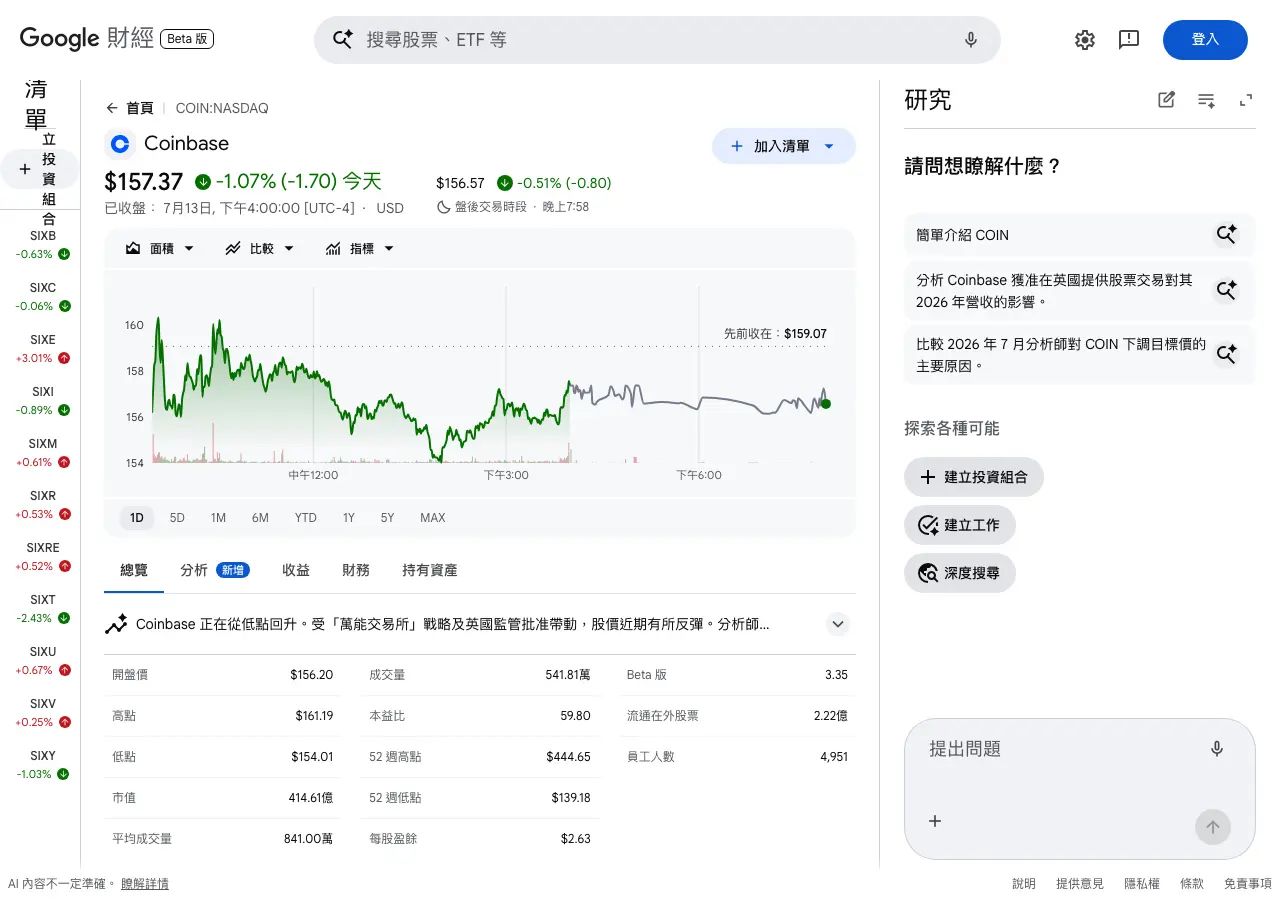Click the voice search microphone in search bar
This screenshot has width=1280, height=900.
[970, 39]
